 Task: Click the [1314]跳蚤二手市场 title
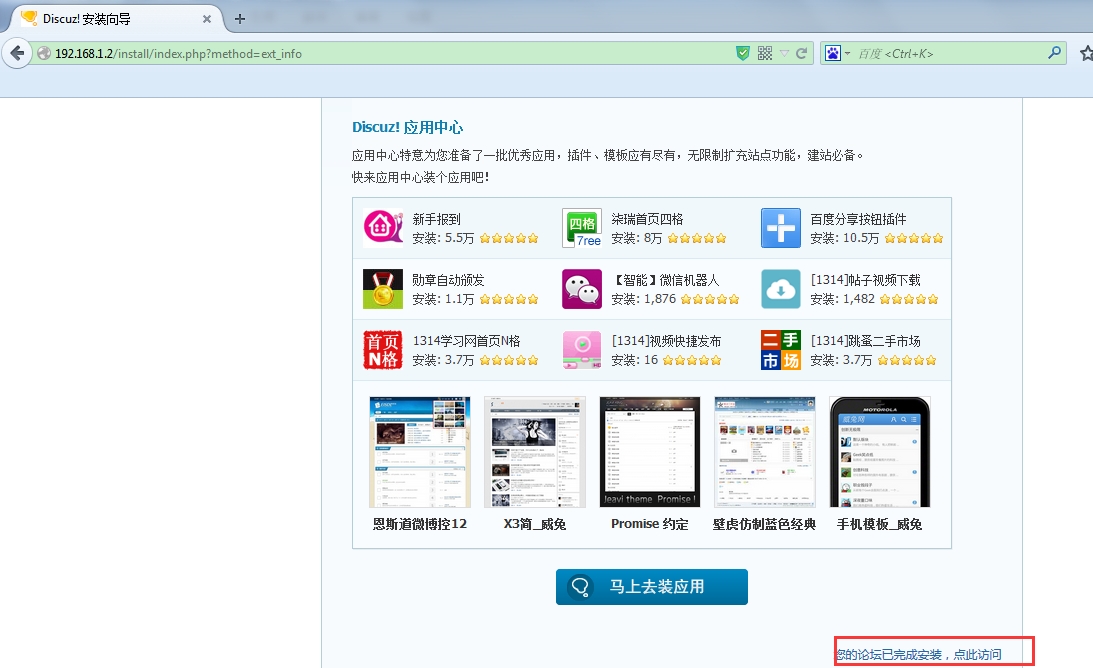[x=865, y=341]
